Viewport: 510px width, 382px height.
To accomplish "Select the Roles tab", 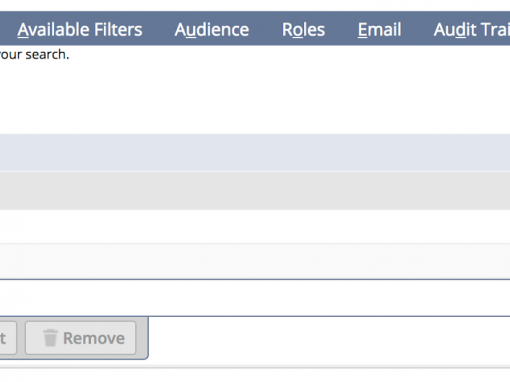I will click(303, 30).
